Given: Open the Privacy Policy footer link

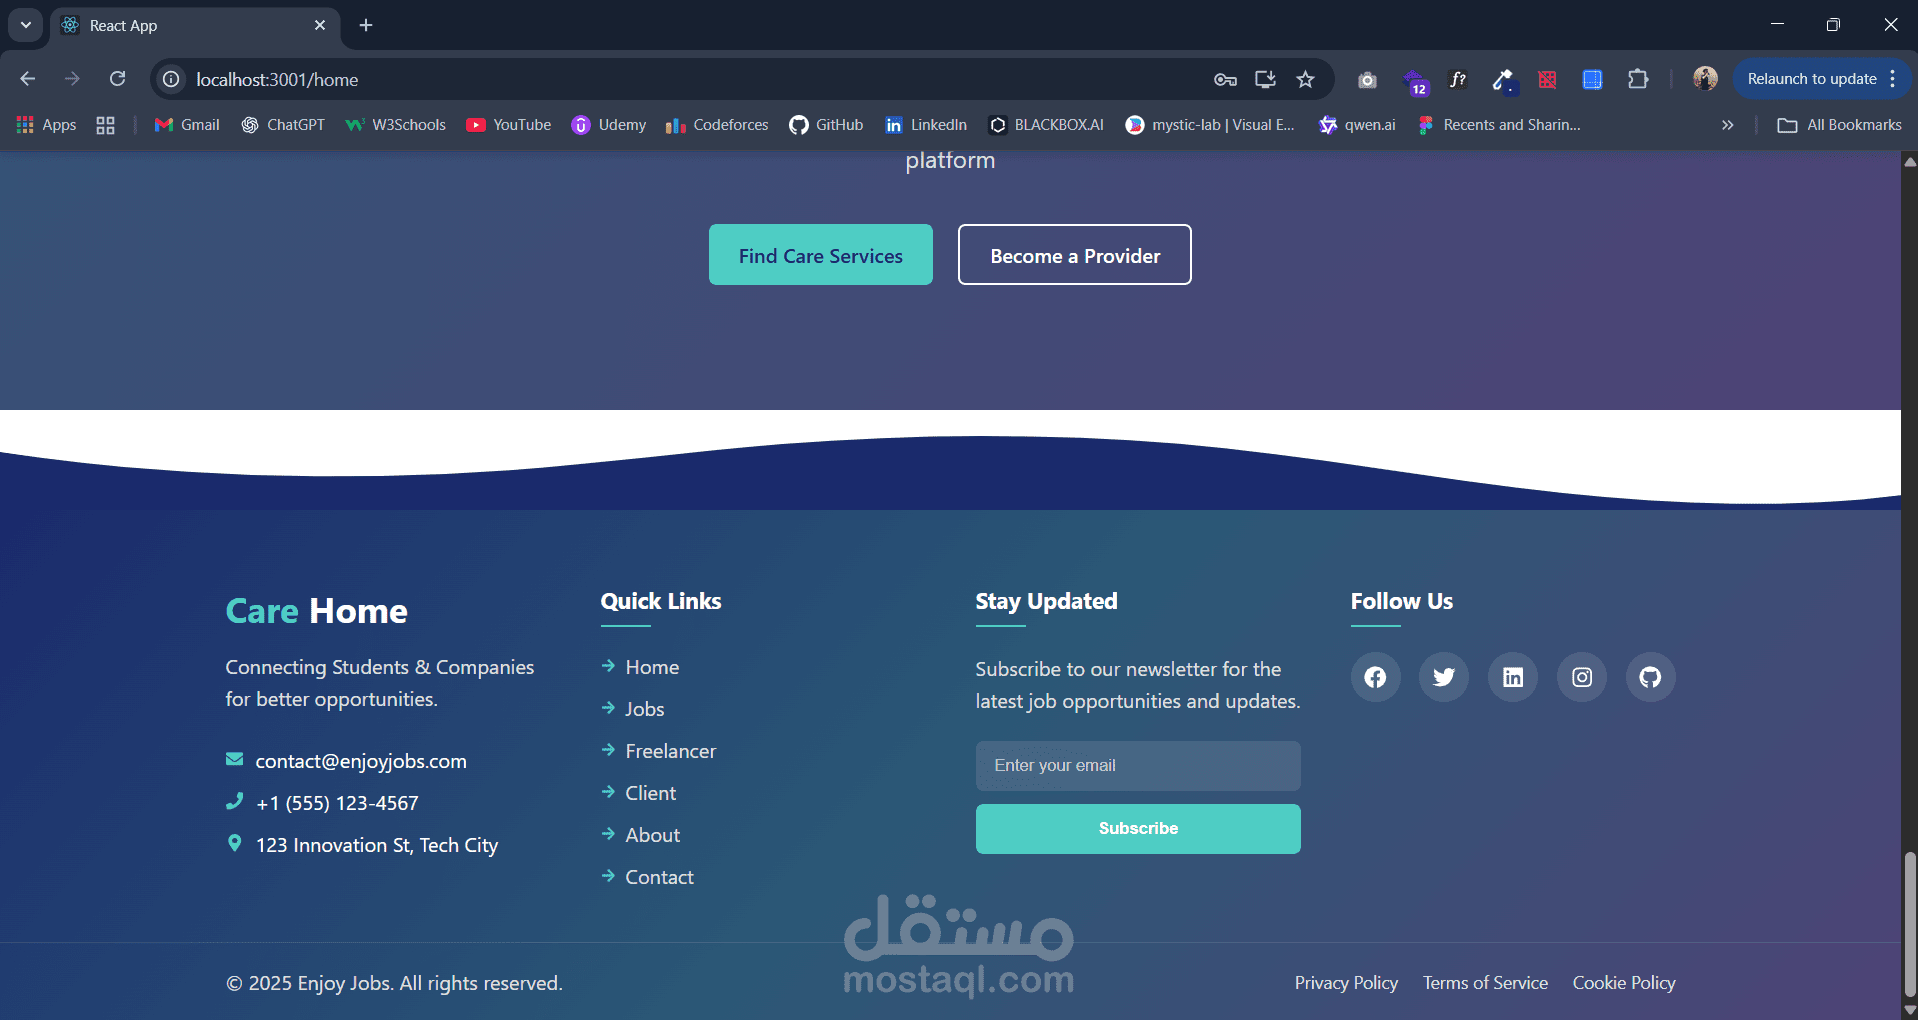Looking at the screenshot, I should coord(1346,983).
